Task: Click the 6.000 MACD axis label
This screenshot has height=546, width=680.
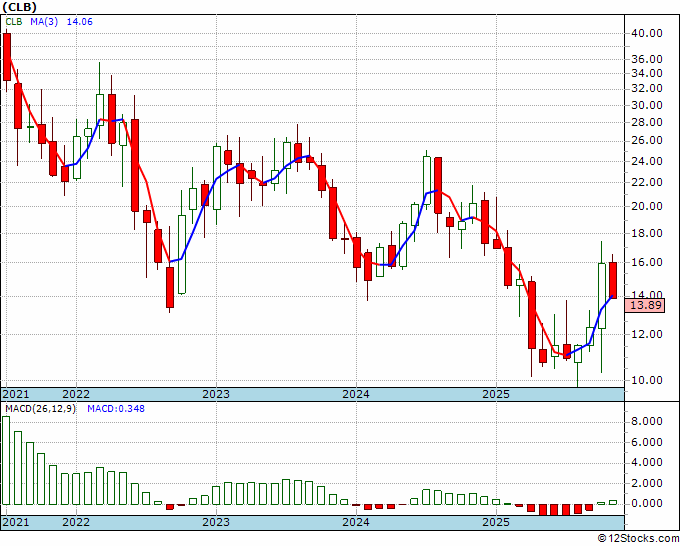Action: coord(646,442)
